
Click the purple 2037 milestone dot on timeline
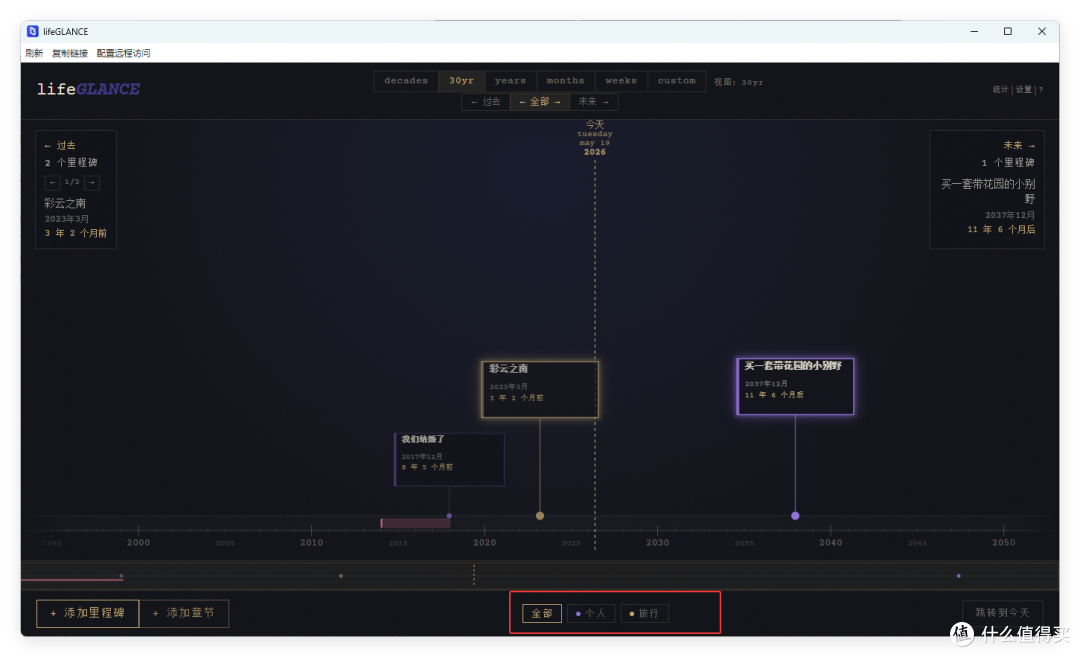[796, 516]
